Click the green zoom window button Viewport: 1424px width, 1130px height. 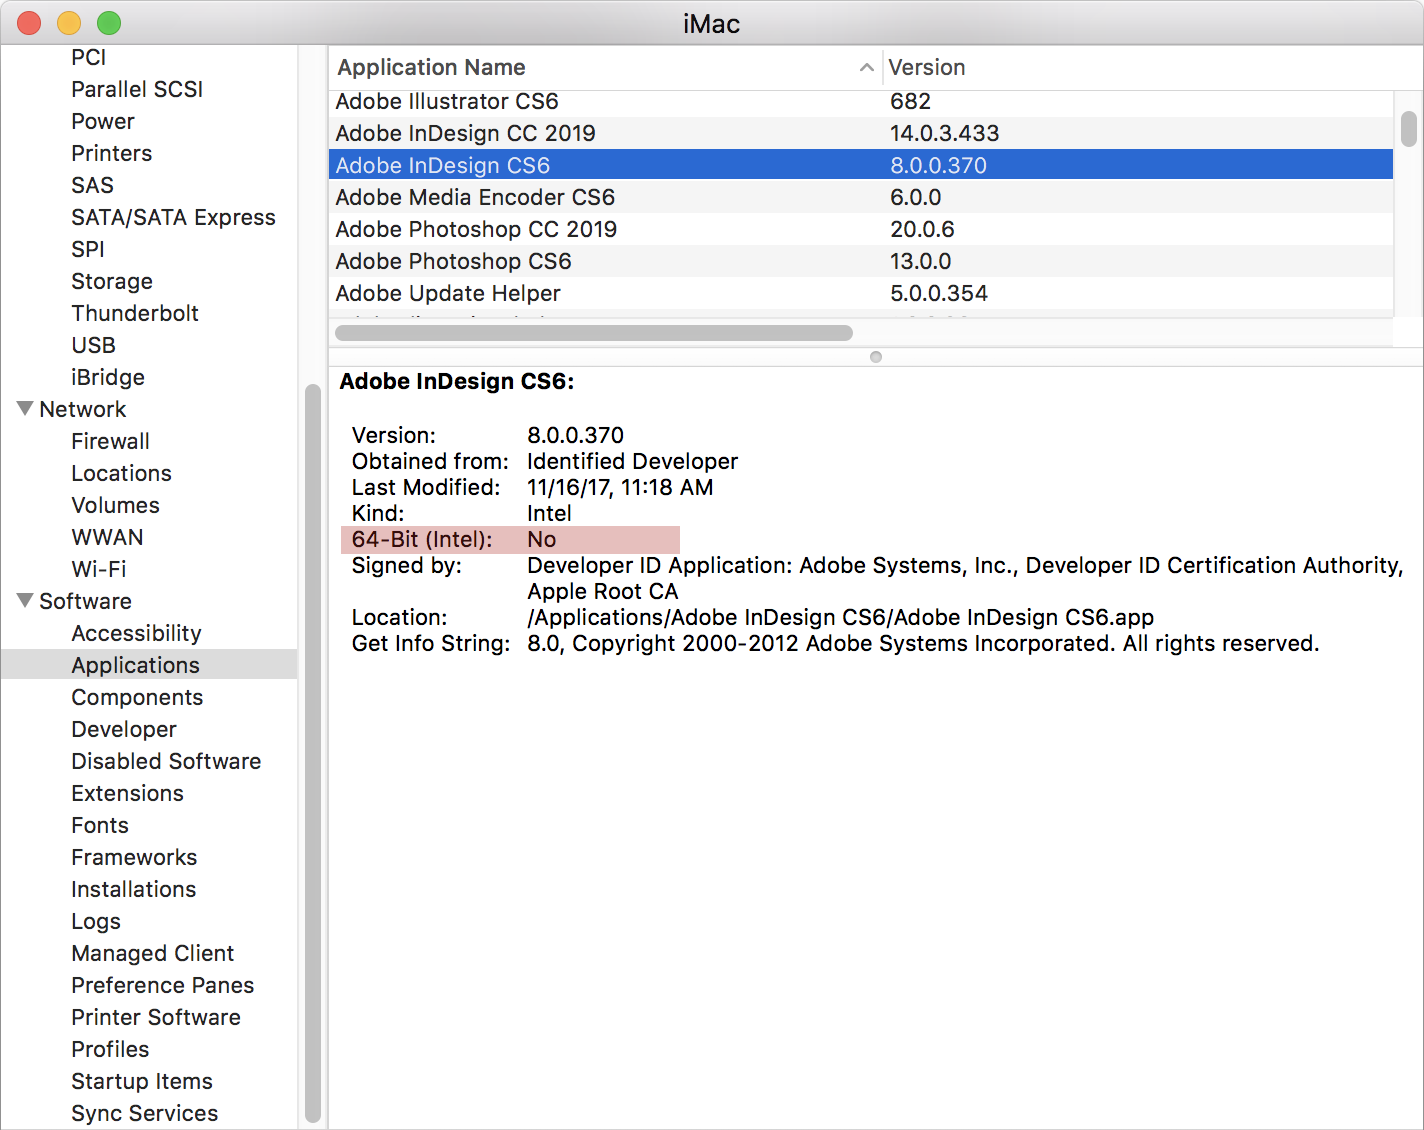click(x=108, y=22)
